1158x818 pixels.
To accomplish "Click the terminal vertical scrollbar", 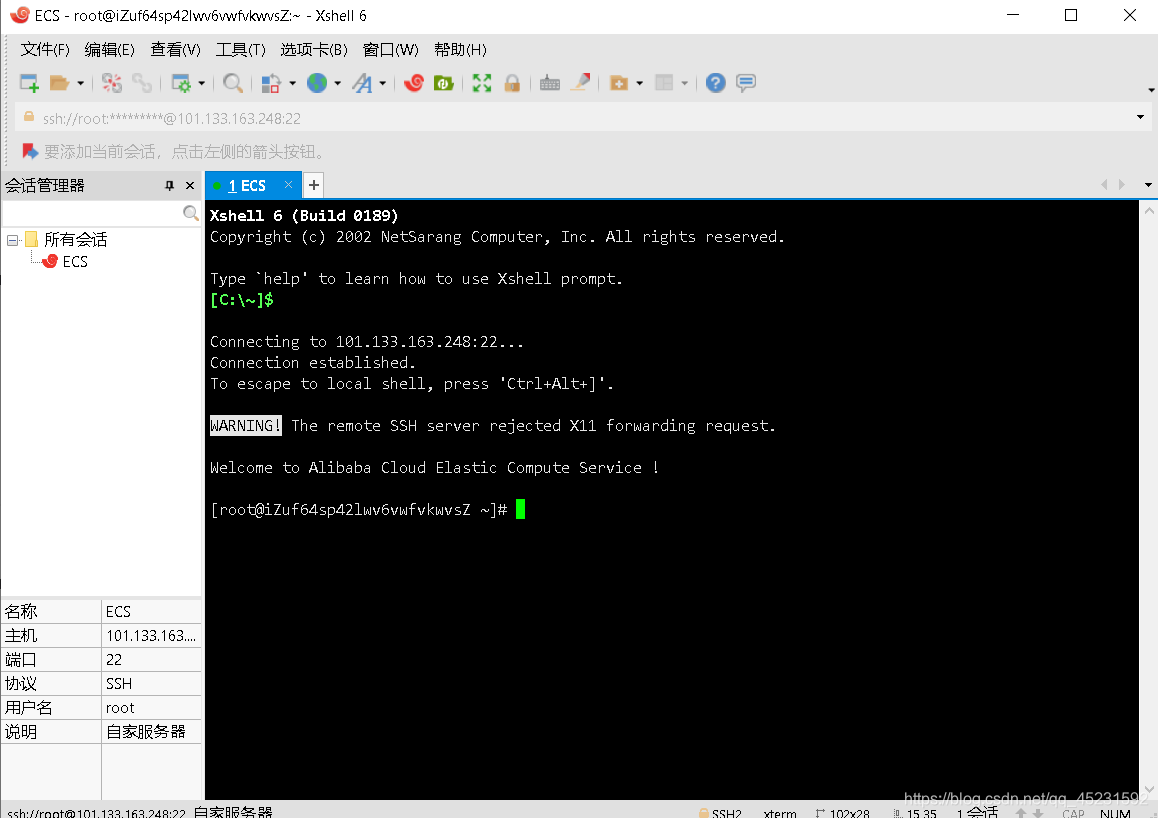I will coord(1149,500).
